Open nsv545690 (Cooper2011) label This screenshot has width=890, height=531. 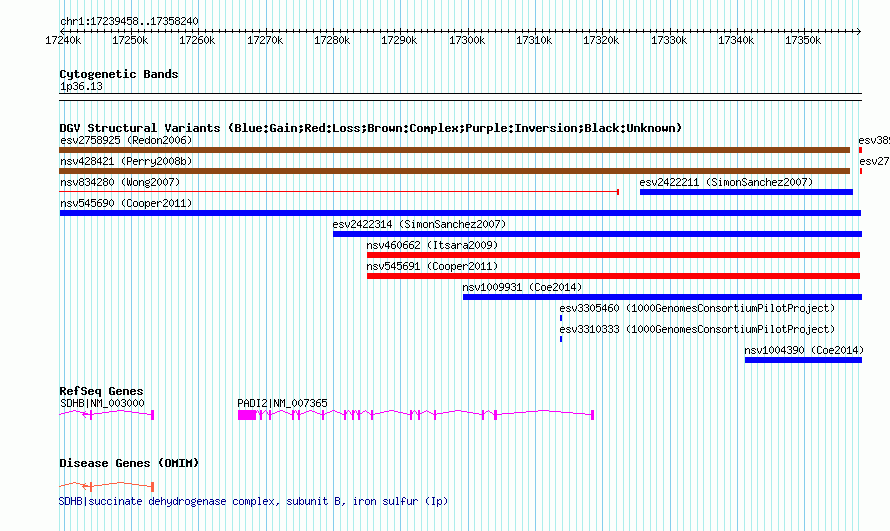(126, 203)
